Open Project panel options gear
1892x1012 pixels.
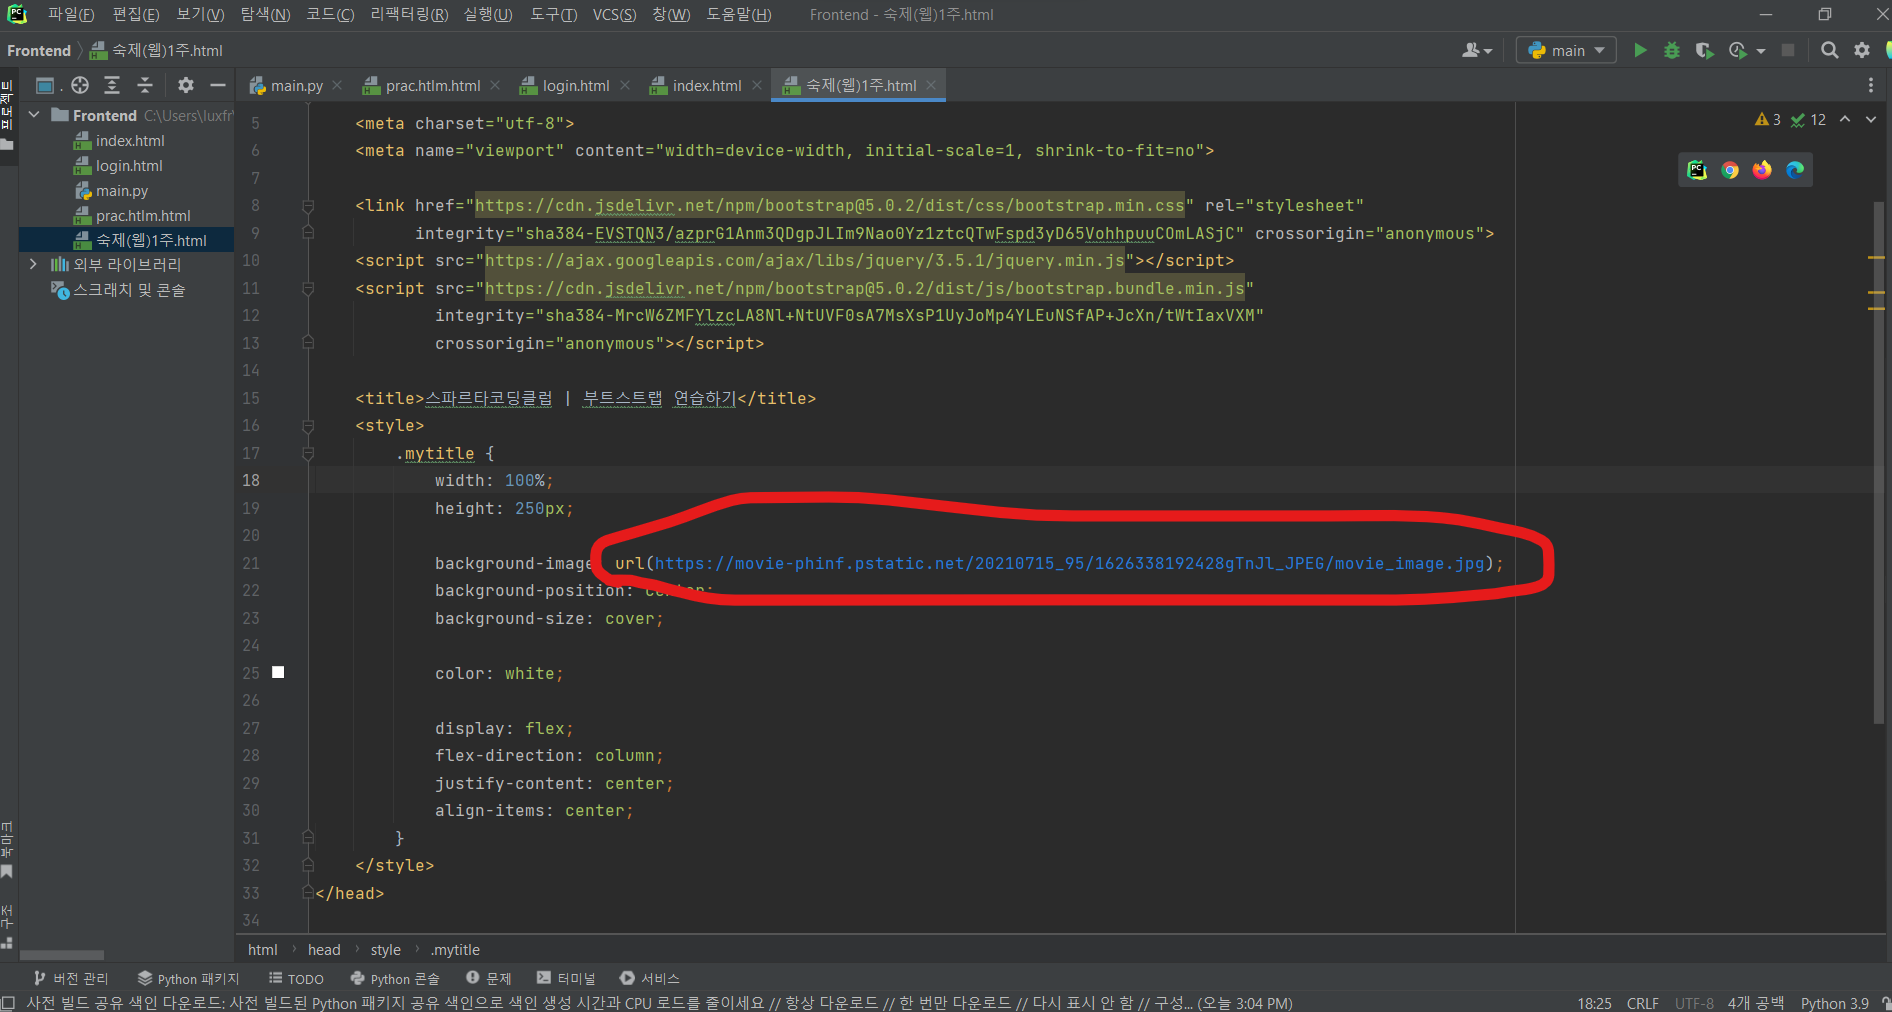[x=186, y=85]
